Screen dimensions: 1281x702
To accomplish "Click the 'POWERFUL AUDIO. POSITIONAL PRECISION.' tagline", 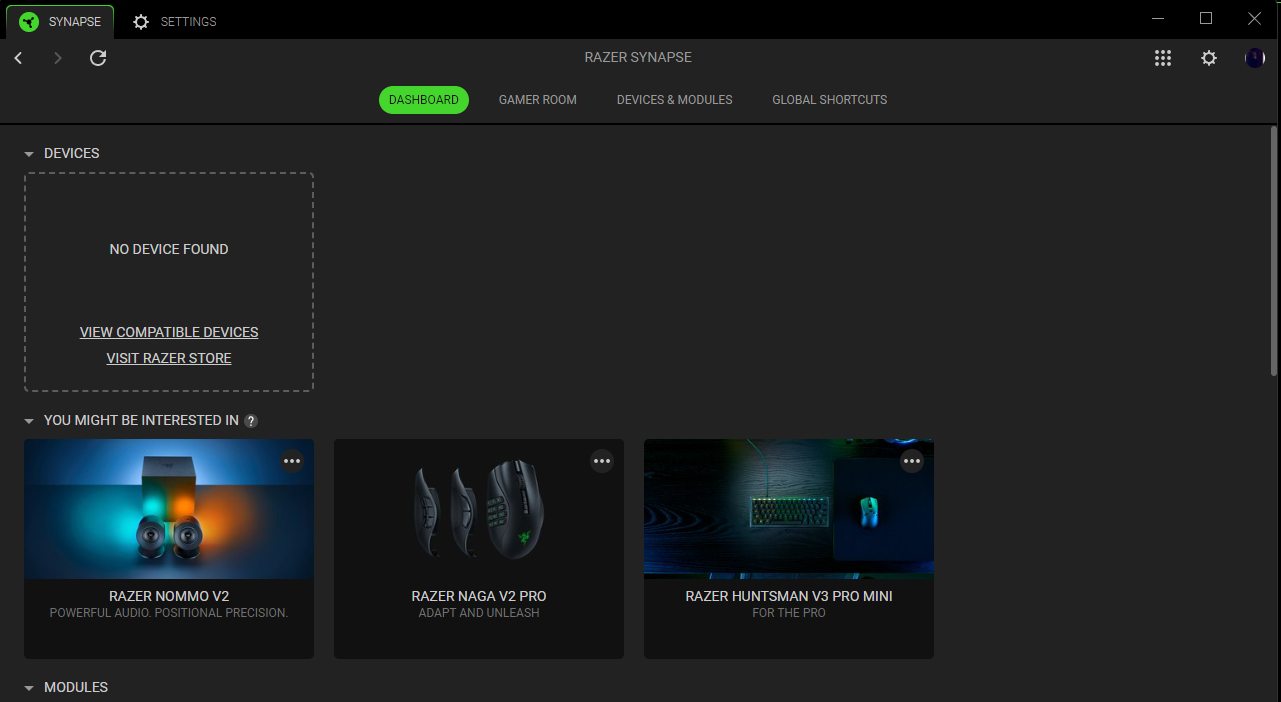I will (x=169, y=613).
